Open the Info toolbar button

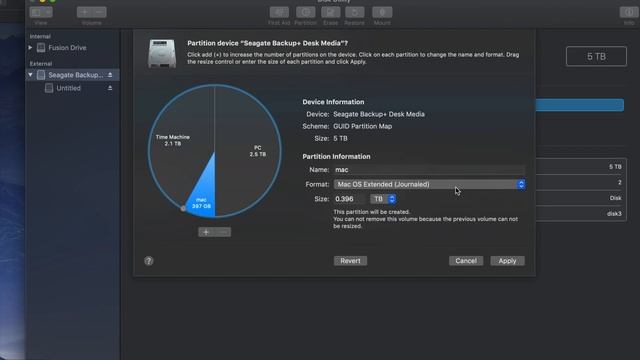tap(629, 12)
